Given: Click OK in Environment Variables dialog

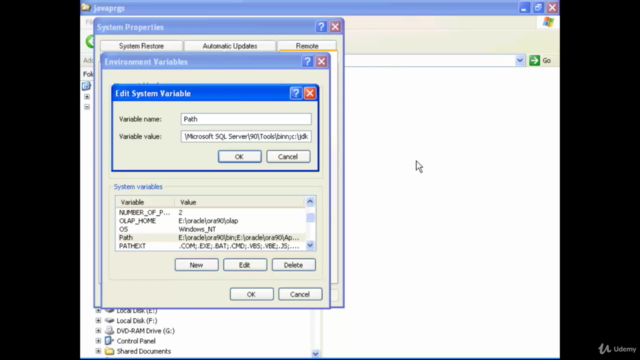Looking at the screenshot, I should pos(251,294).
